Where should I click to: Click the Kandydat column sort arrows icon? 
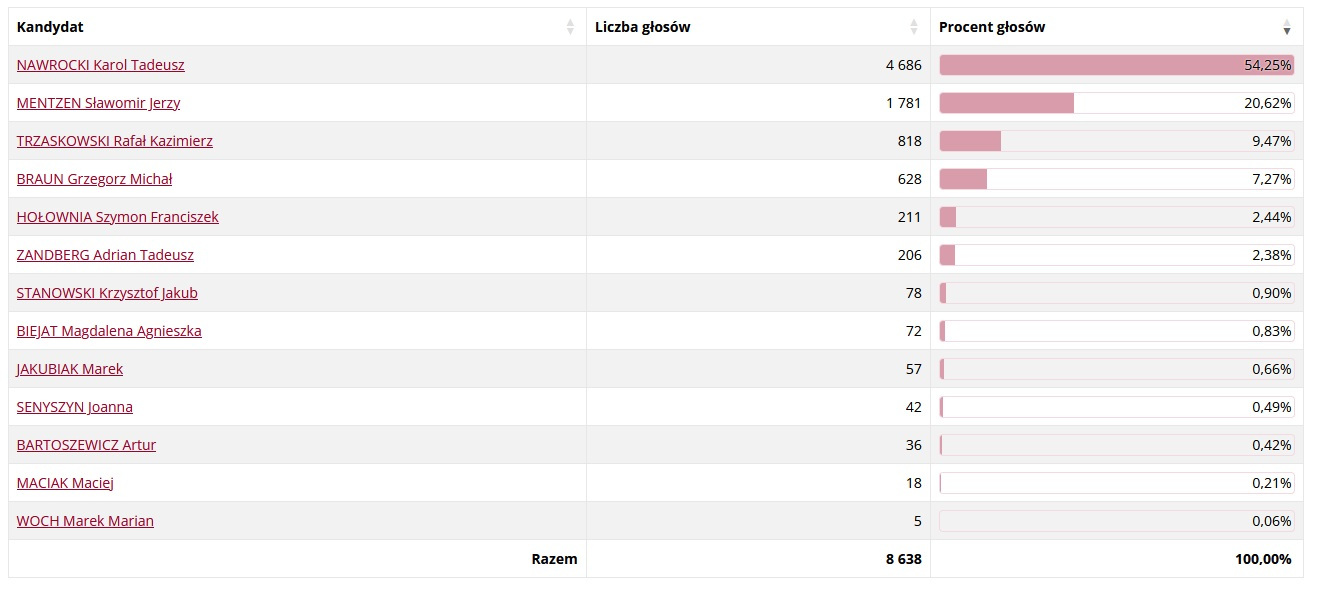570,27
